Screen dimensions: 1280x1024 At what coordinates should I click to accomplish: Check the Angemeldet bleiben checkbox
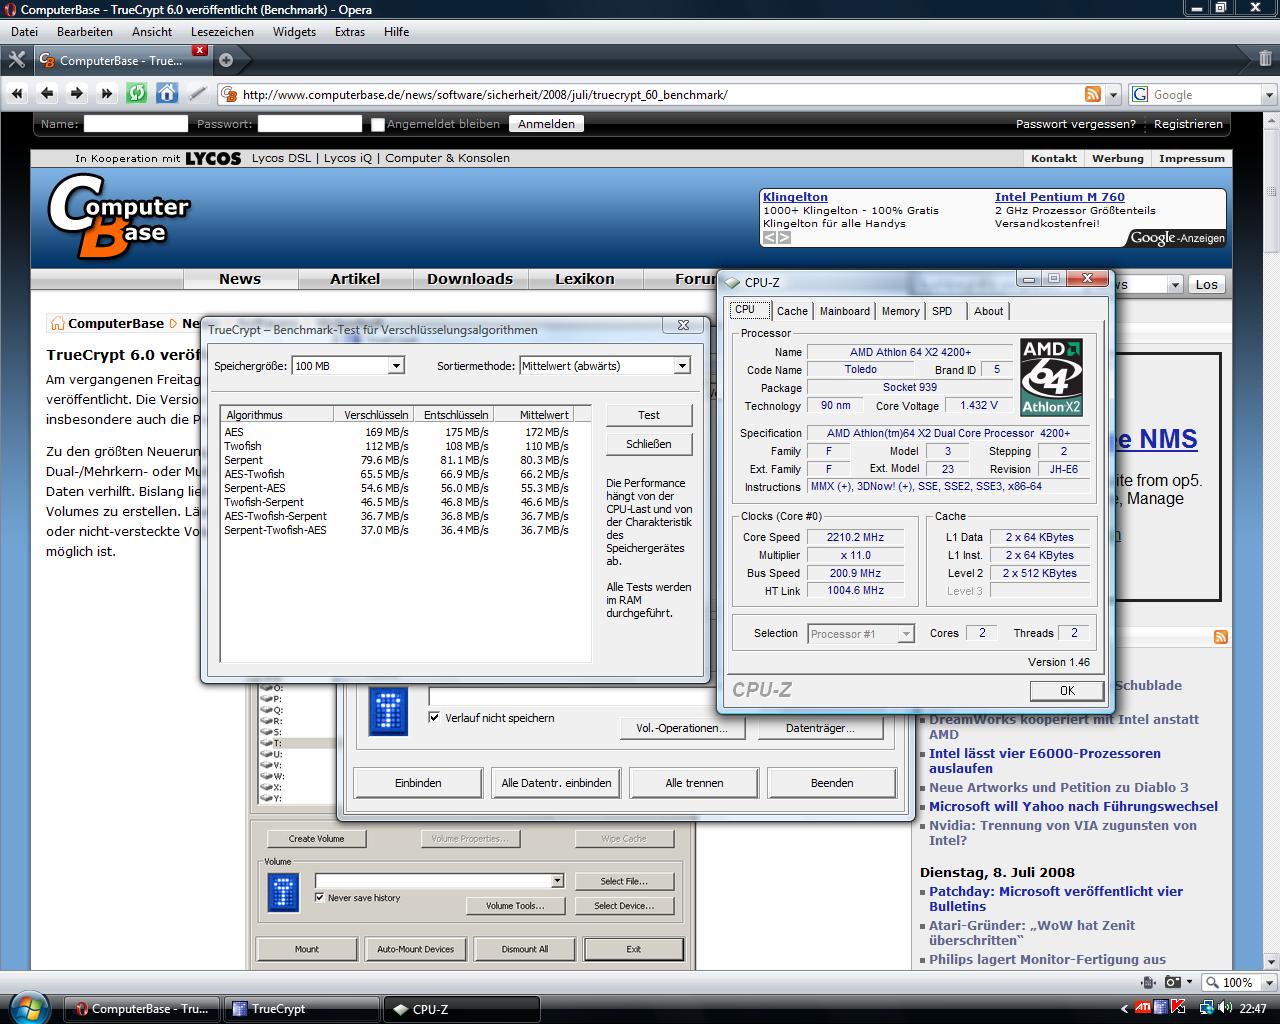377,125
